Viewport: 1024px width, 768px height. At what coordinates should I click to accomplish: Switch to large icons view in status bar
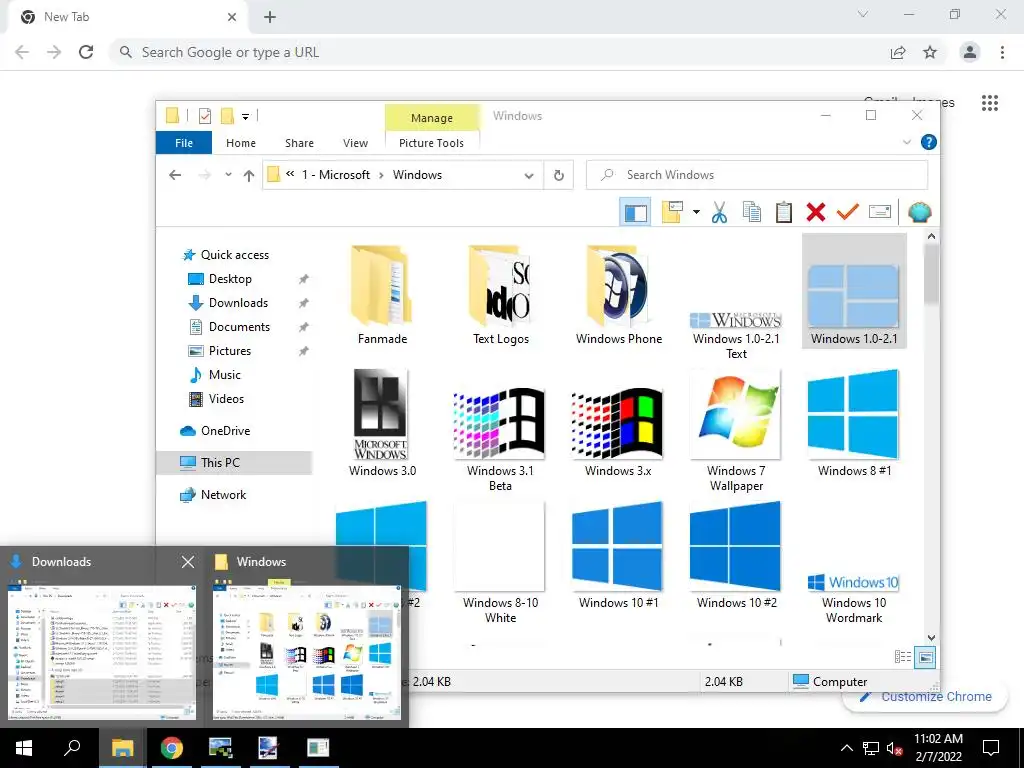click(x=925, y=657)
